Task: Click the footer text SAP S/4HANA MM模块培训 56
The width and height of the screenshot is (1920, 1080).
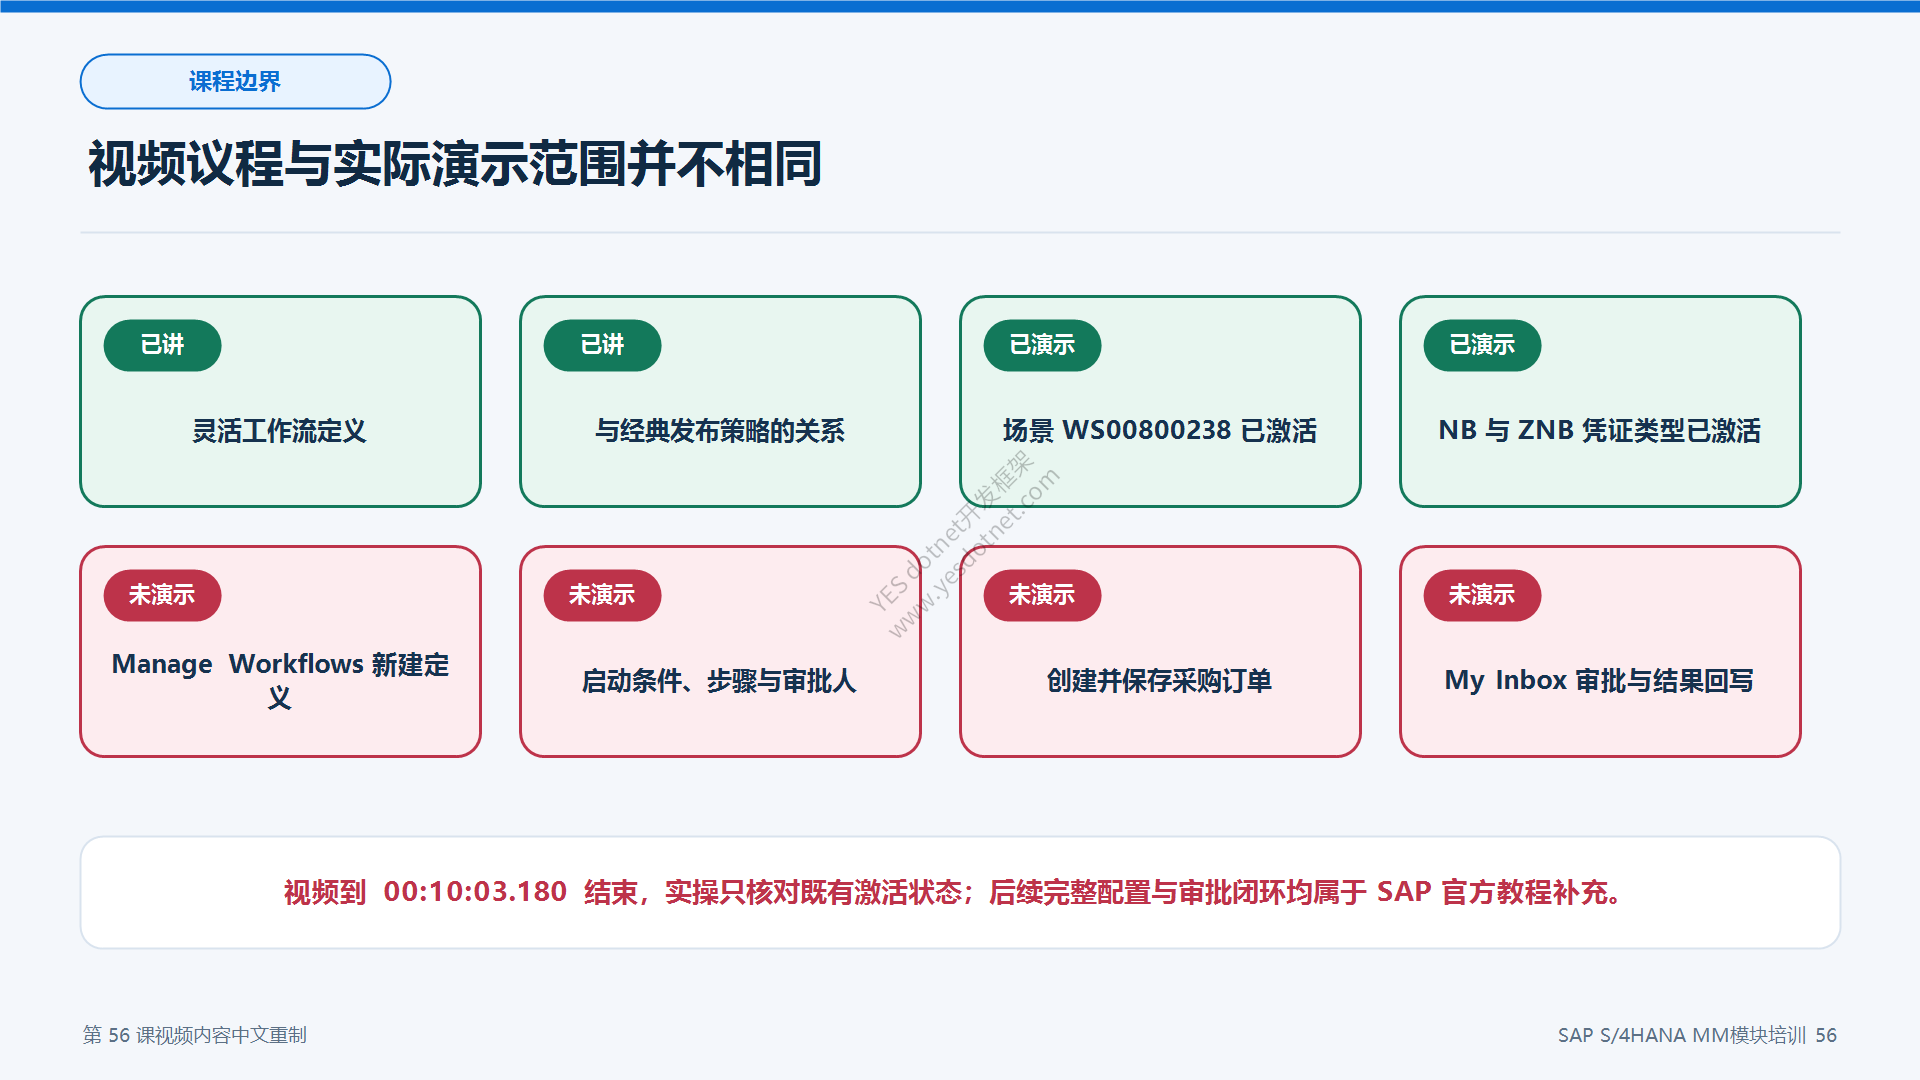Action: 1697,1035
